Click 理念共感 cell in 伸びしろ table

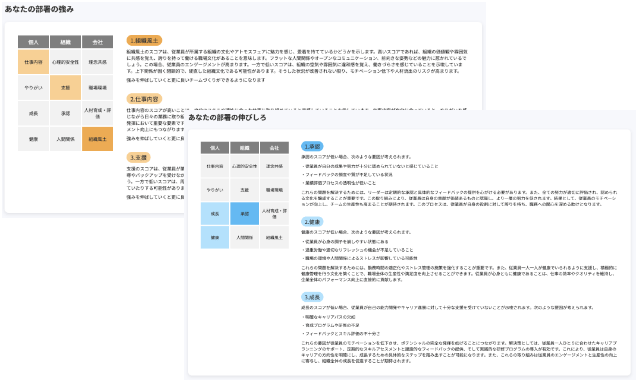[274, 166]
